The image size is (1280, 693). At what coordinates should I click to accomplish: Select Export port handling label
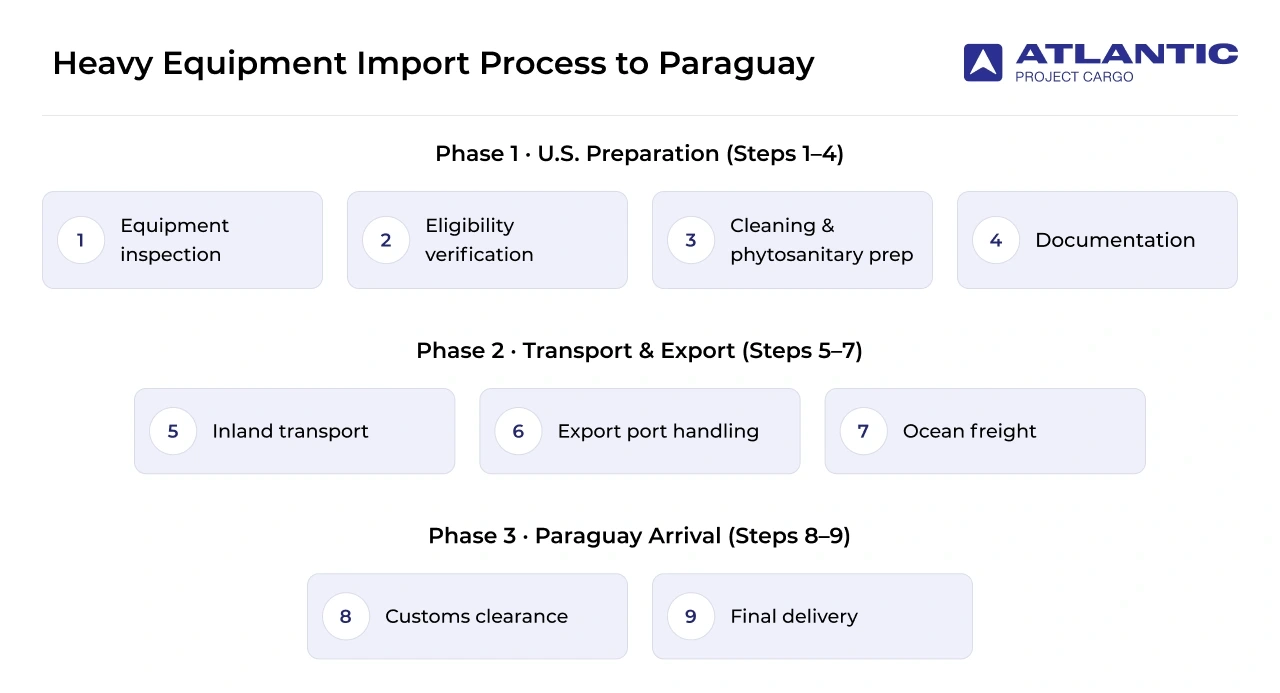[x=658, y=431]
